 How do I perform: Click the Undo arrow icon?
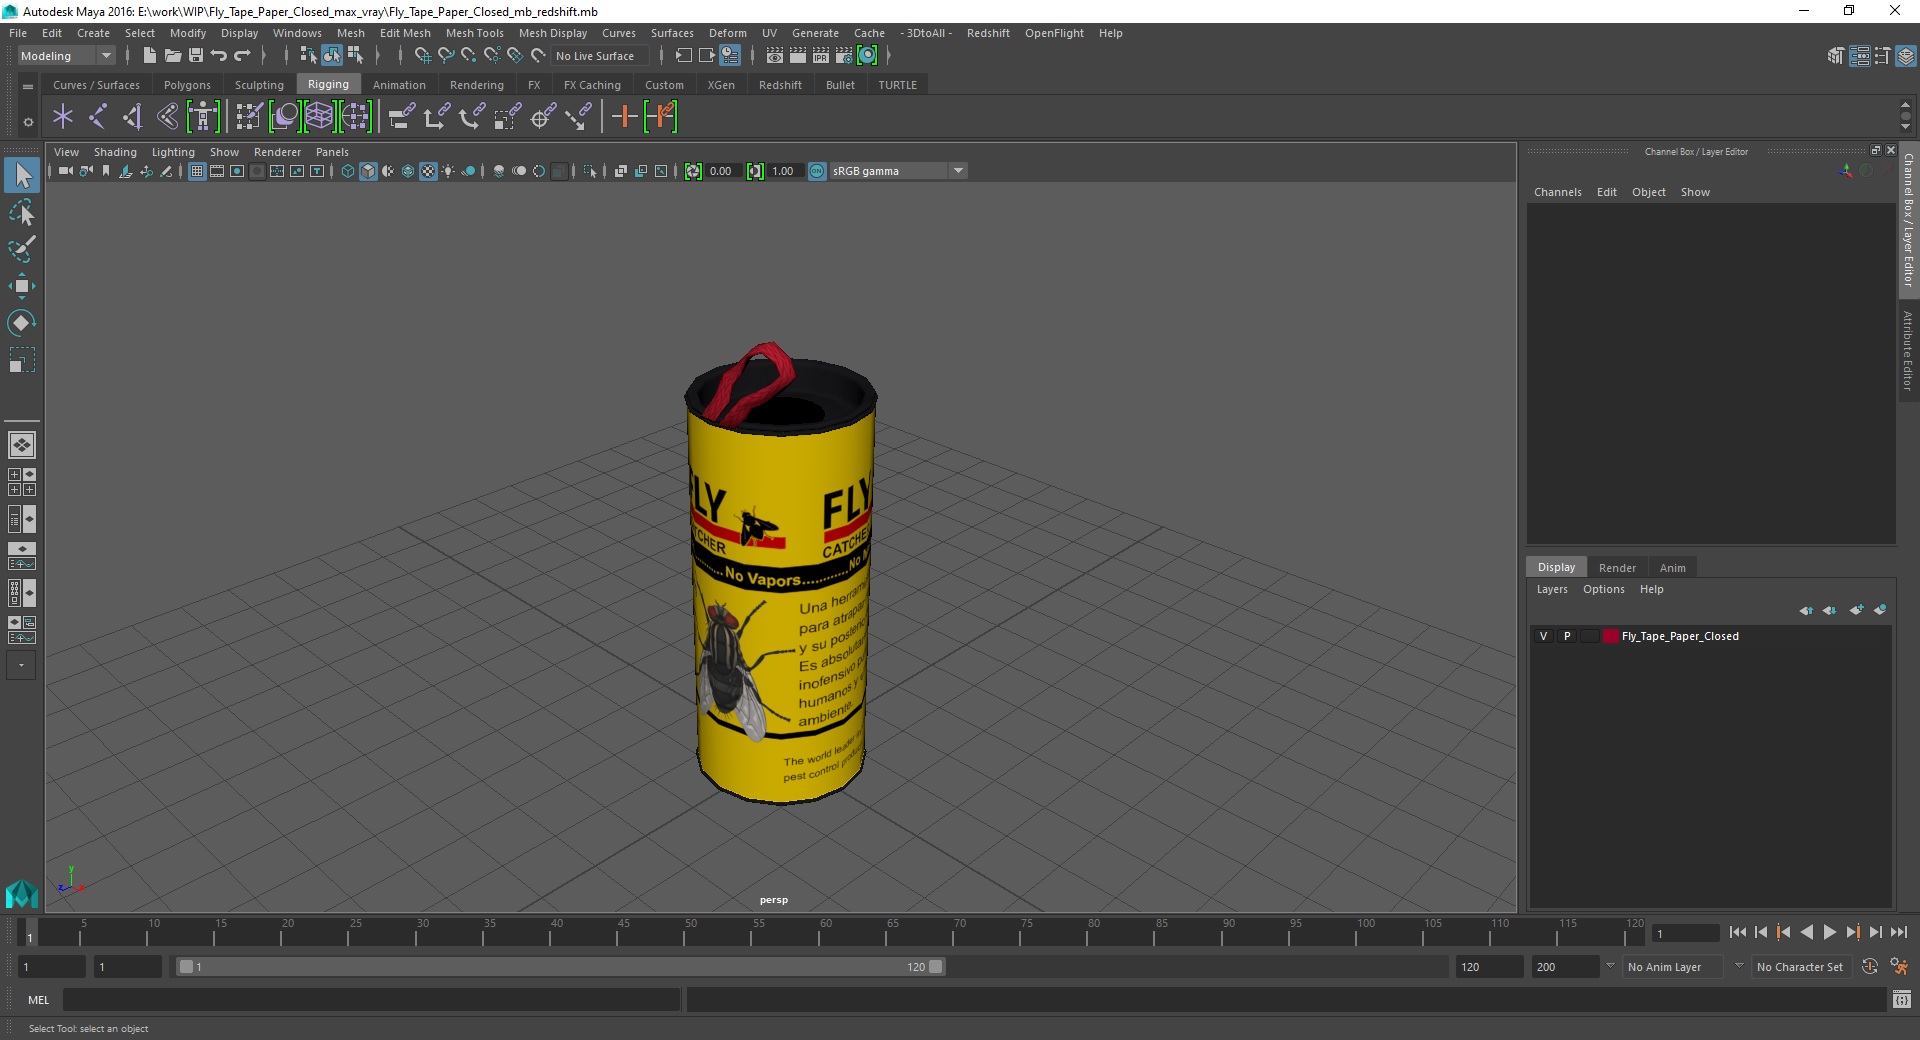click(x=219, y=56)
